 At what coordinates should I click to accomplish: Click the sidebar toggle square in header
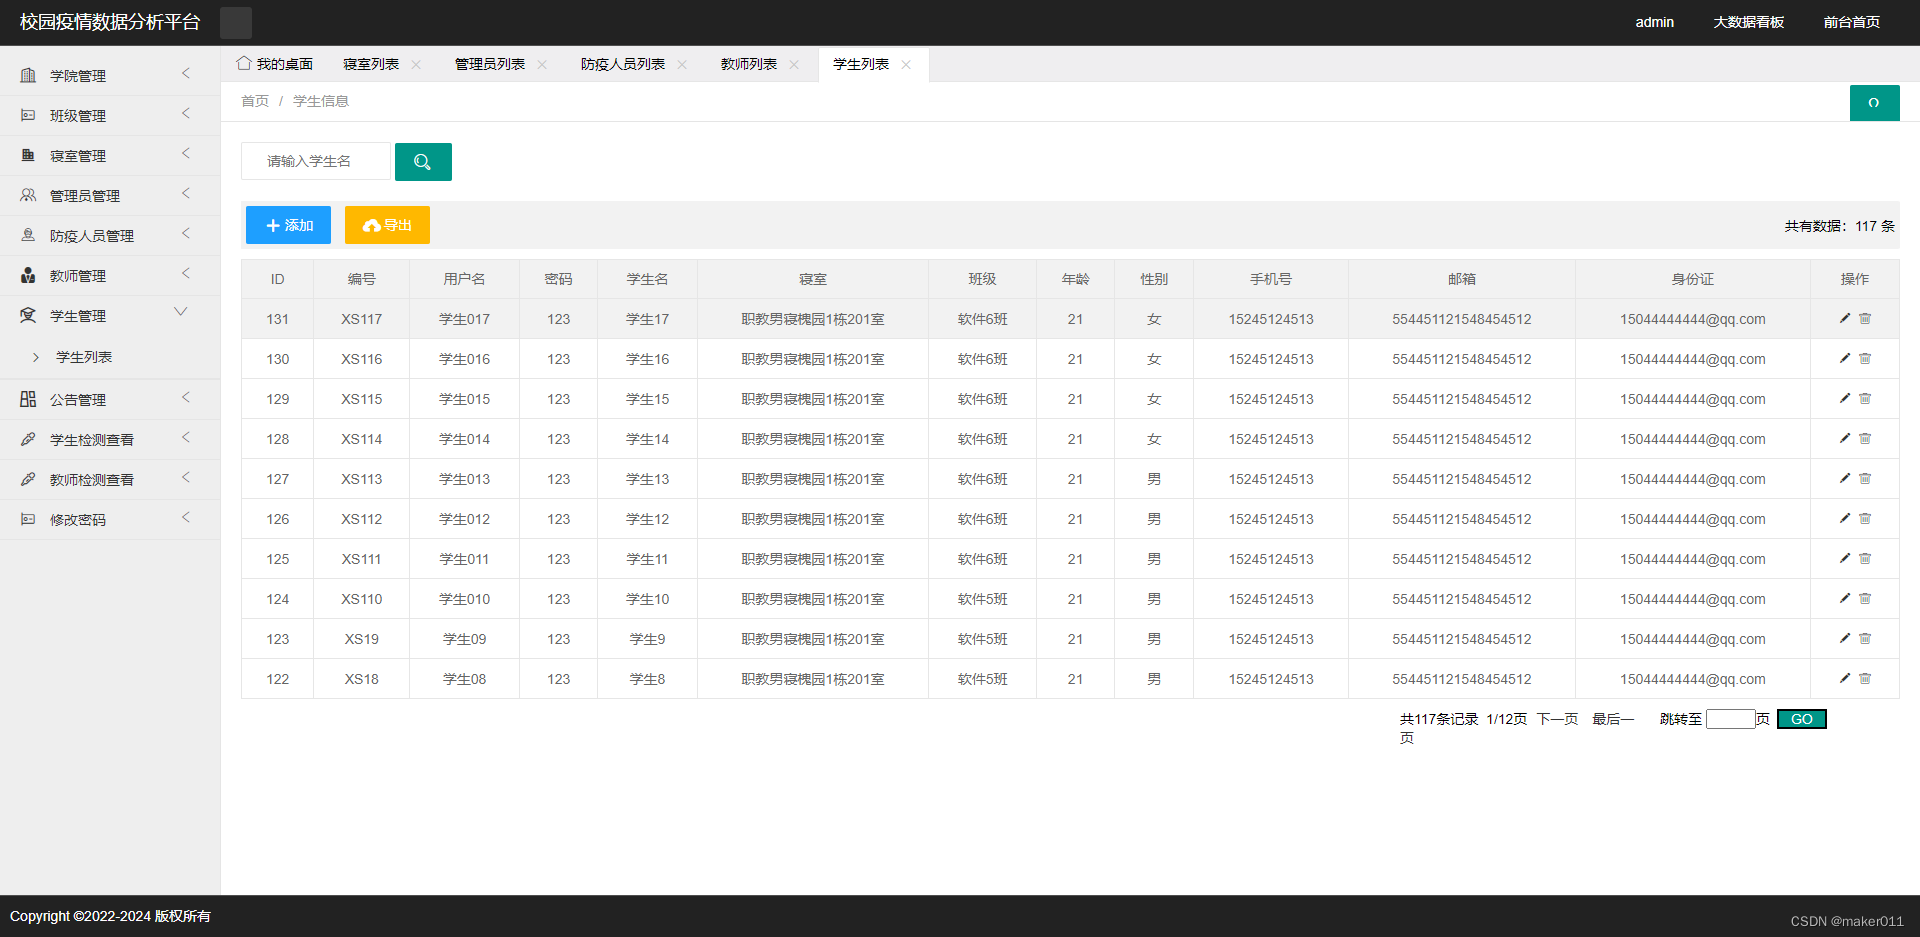(x=236, y=23)
